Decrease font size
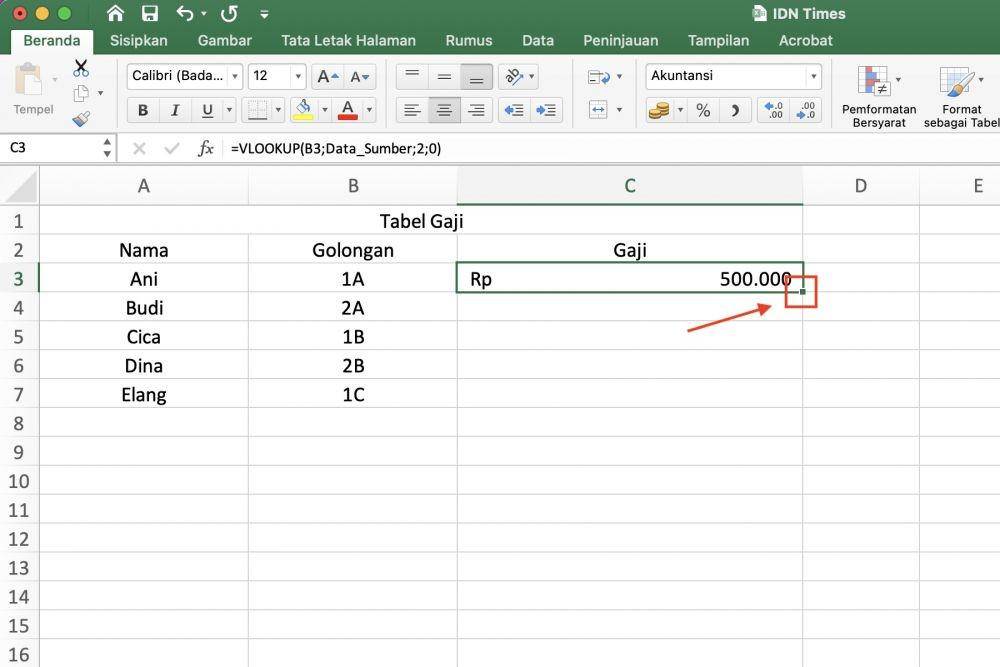This screenshot has height=667, width=1000. 359,77
